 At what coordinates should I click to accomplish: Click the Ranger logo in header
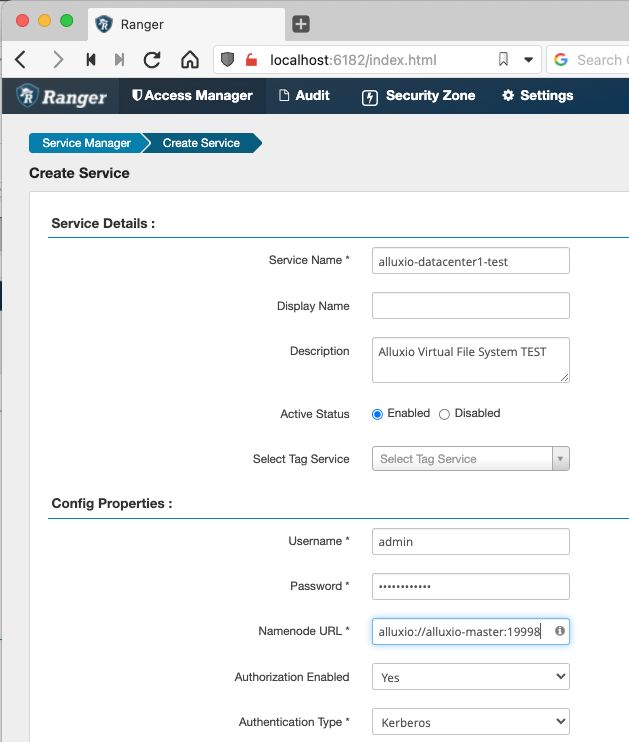tap(62, 96)
